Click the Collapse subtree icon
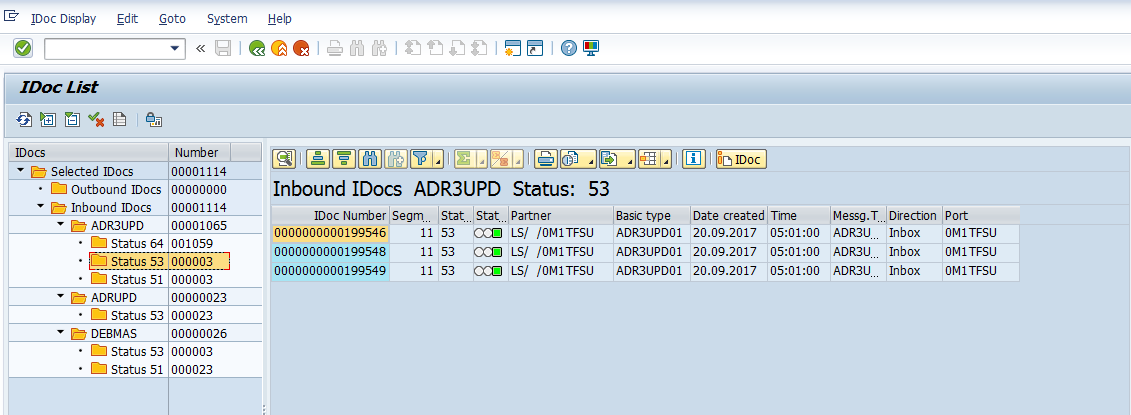The image size is (1131, 415). pyautogui.click(x=72, y=120)
